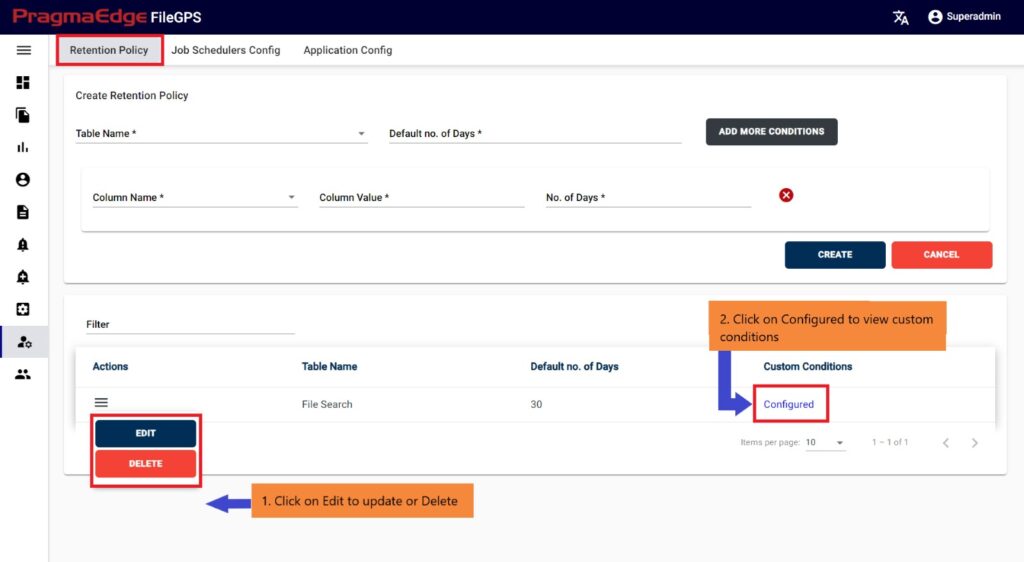1024x562 pixels.
Task: Focus the Filter input field
Action: tap(190, 324)
